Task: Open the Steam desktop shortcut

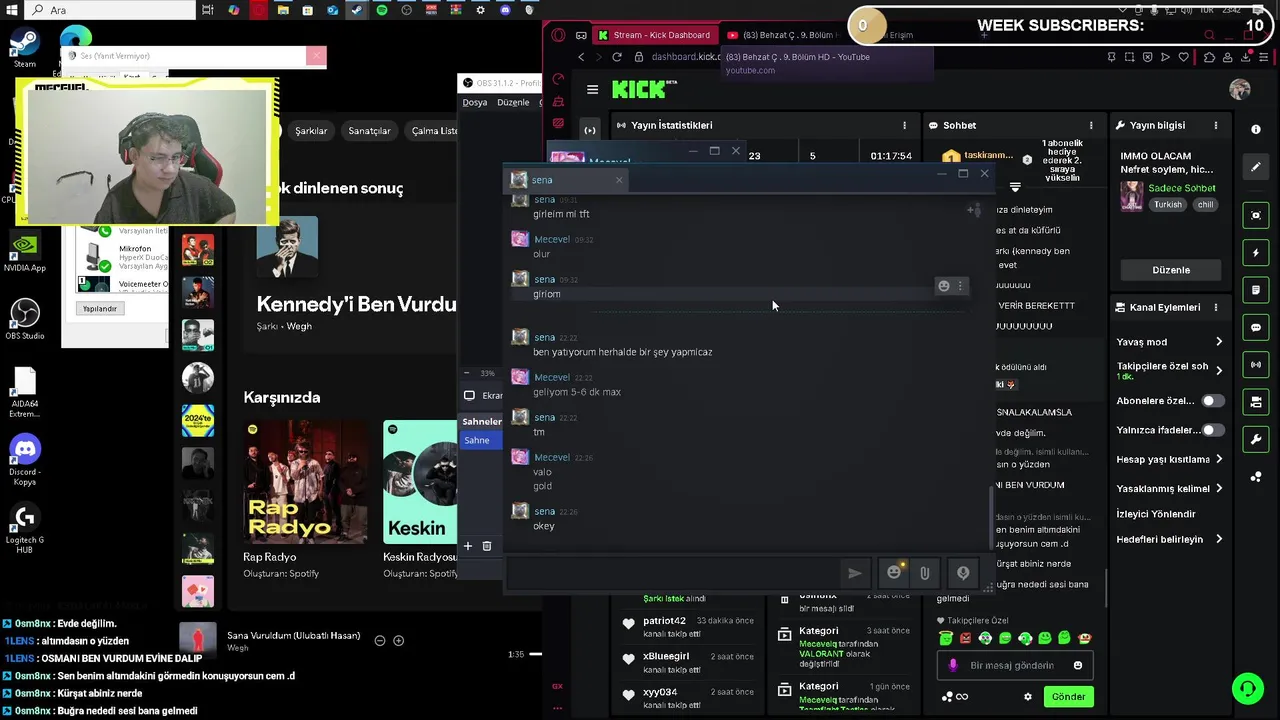Action: [25, 48]
